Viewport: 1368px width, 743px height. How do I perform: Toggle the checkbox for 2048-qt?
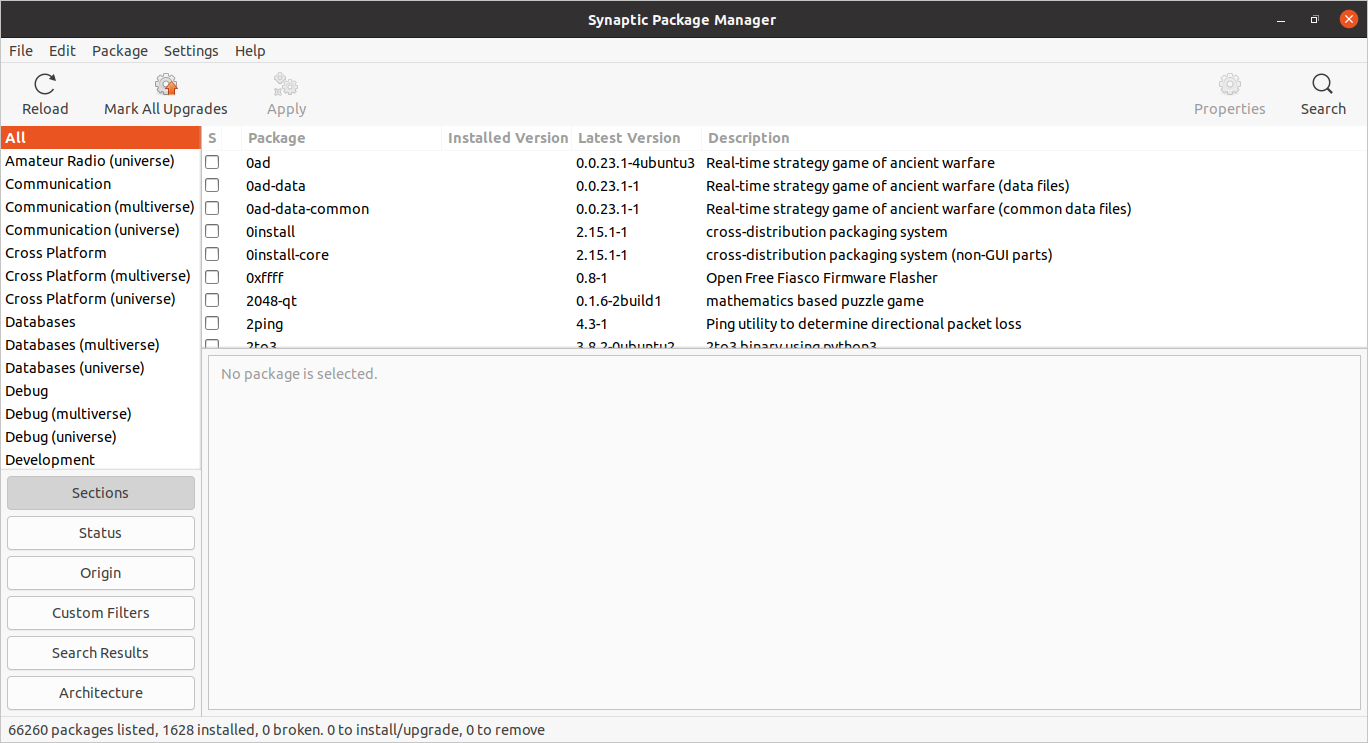(x=212, y=300)
